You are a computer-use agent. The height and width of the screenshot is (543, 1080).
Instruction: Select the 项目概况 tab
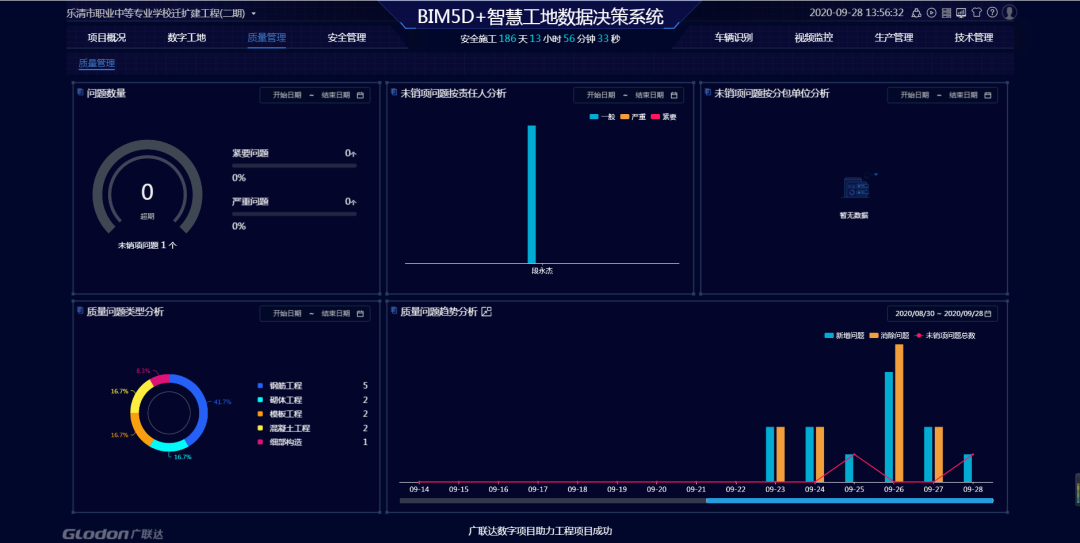point(107,37)
